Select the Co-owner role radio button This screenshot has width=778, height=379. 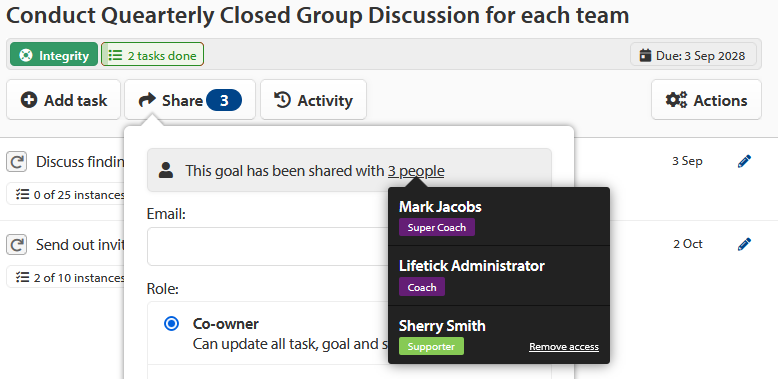(x=171, y=324)
